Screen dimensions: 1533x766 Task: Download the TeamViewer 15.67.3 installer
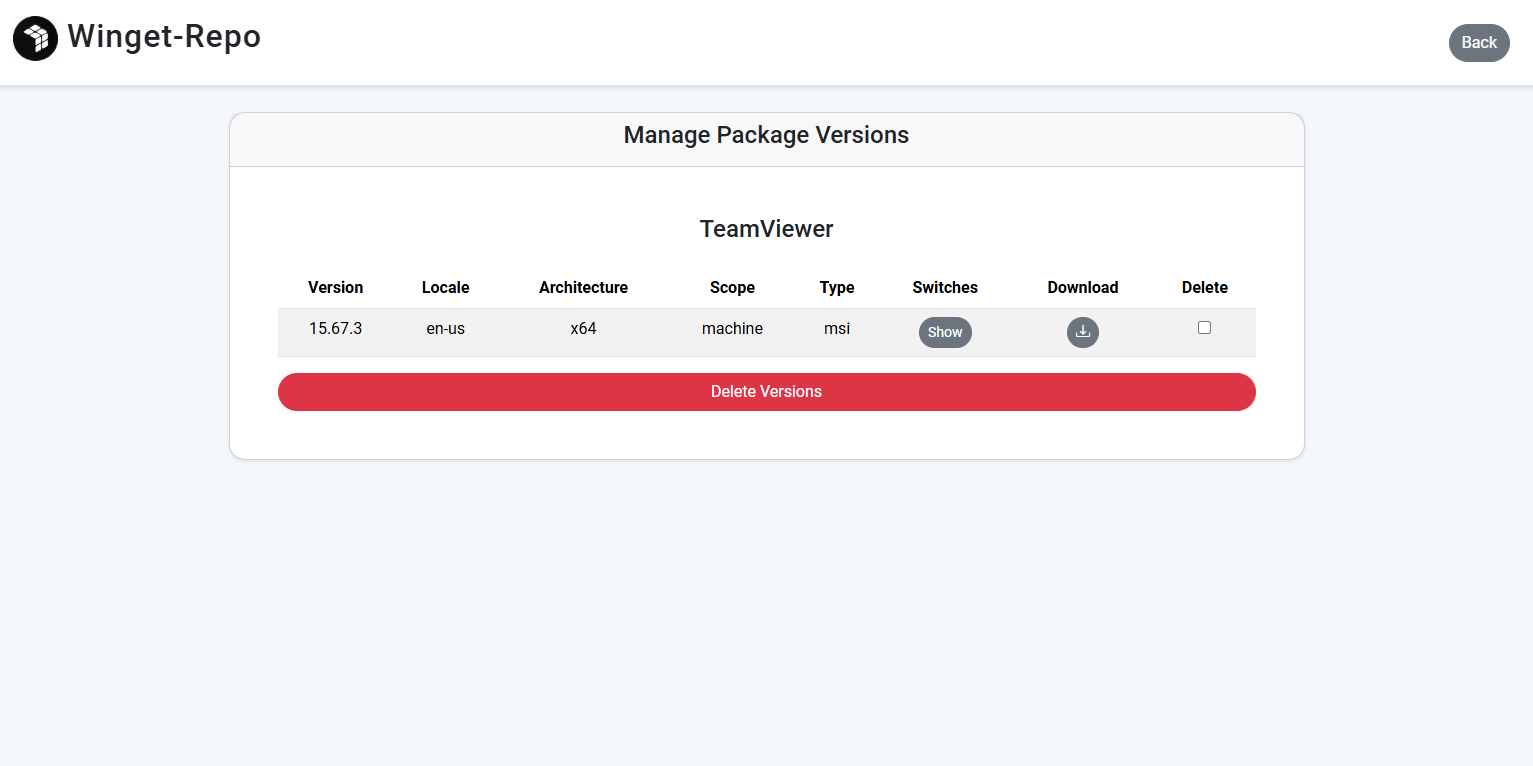[x=1082, y=332]
